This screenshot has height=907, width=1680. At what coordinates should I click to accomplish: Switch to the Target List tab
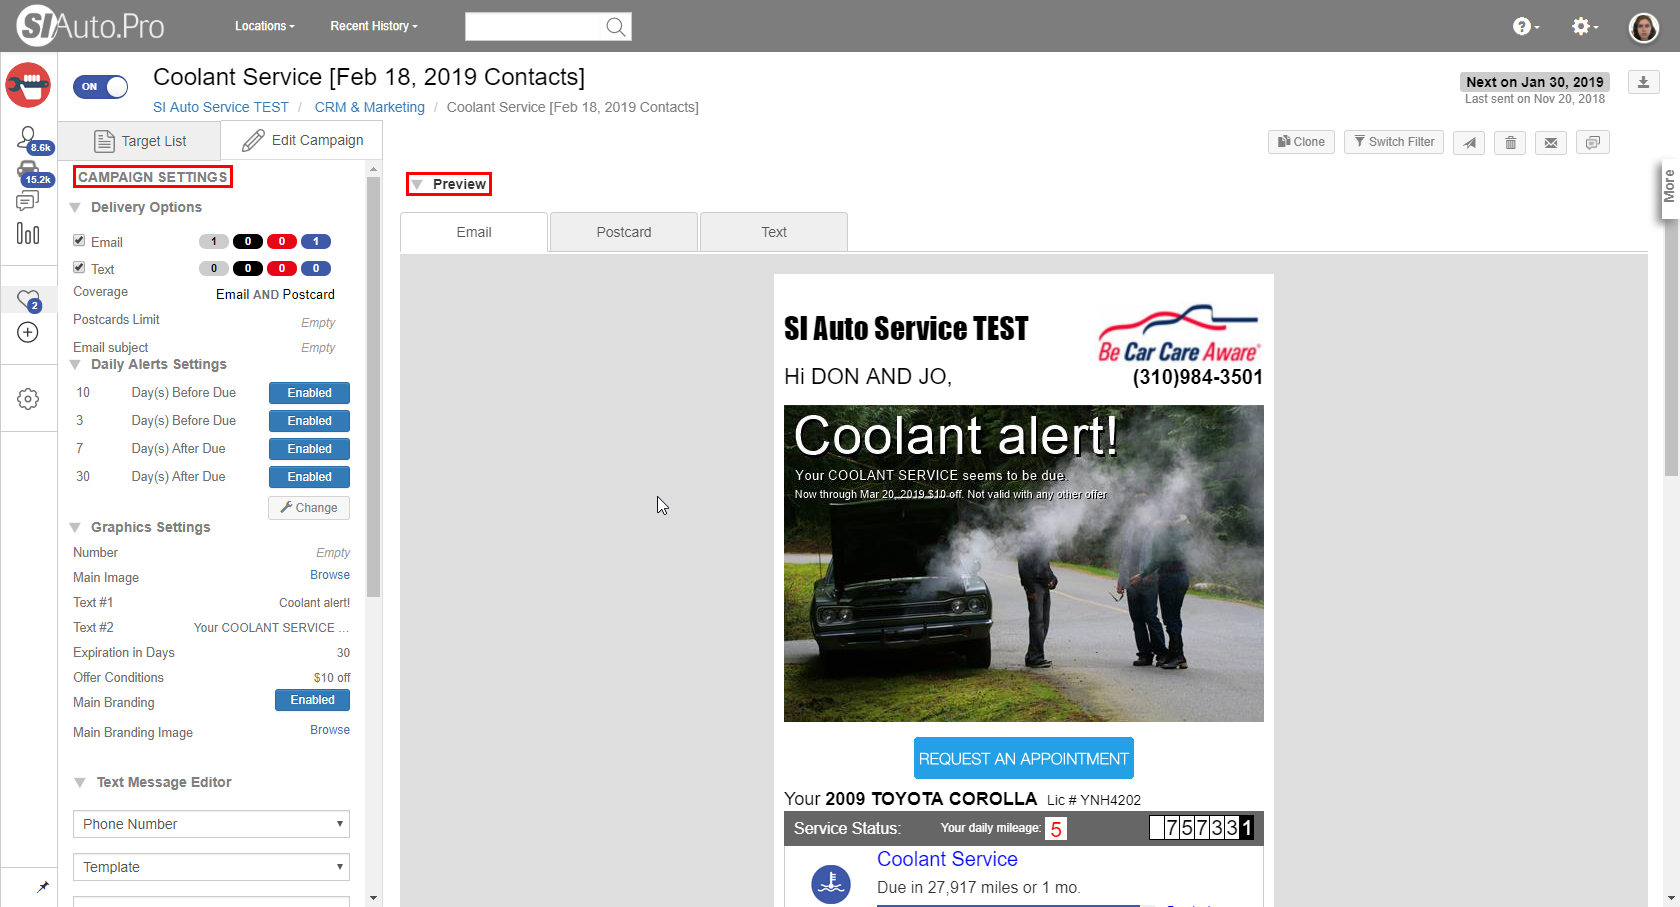(x=140, y=141)
